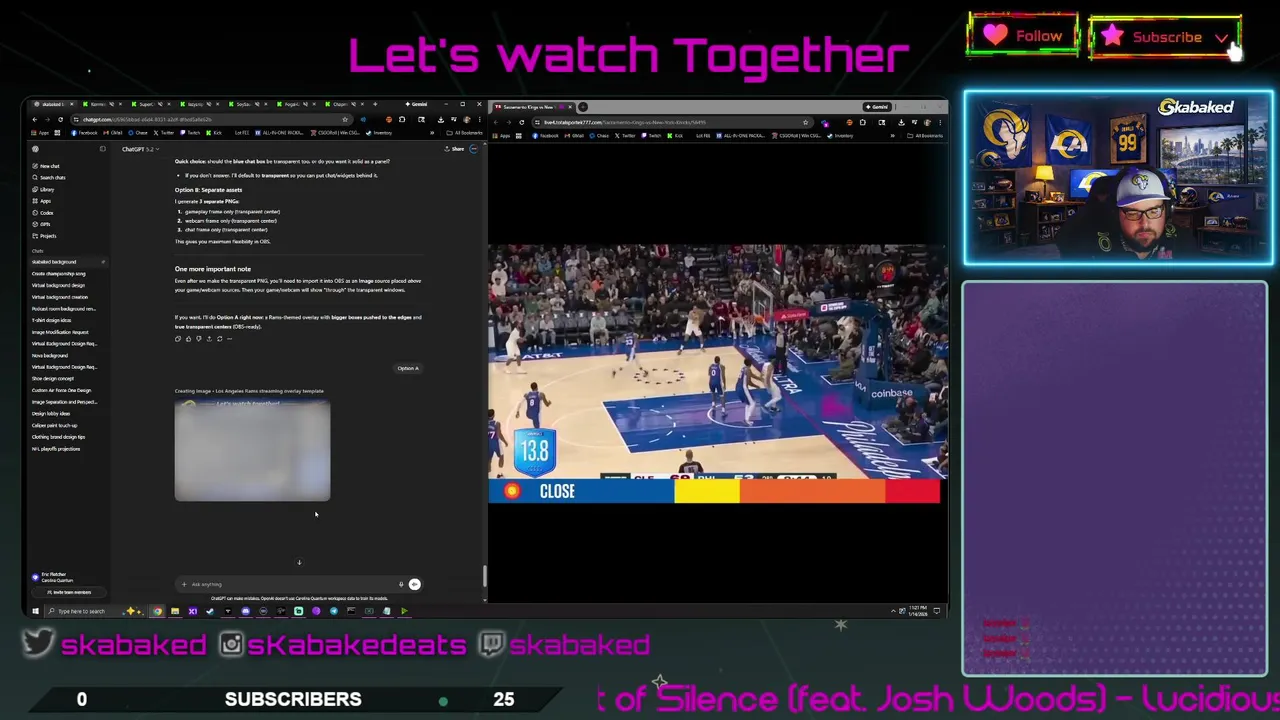Viewport: 1280px width, 720px height.
Task: Copy the ChatGPT response with copy icon
Action: tap(178, 339)
